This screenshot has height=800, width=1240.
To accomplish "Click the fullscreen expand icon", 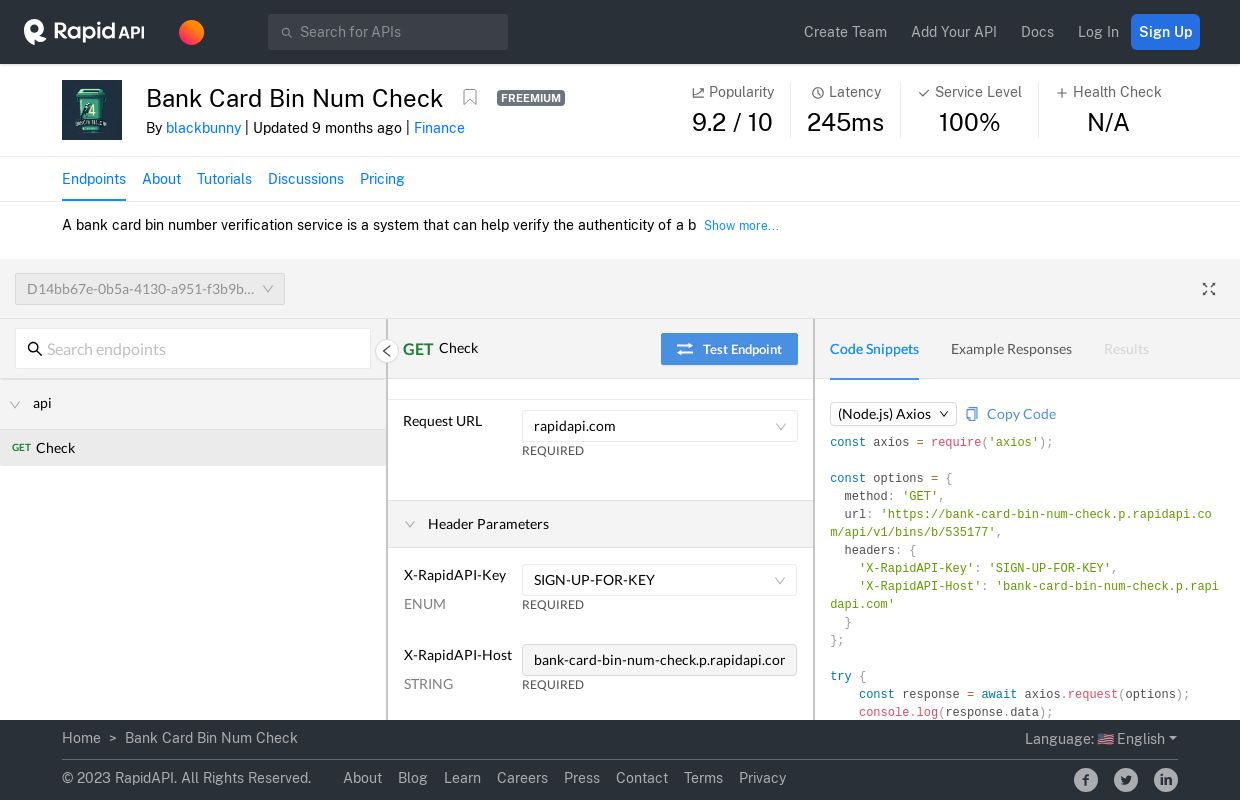I will (x=1209, y=289).
